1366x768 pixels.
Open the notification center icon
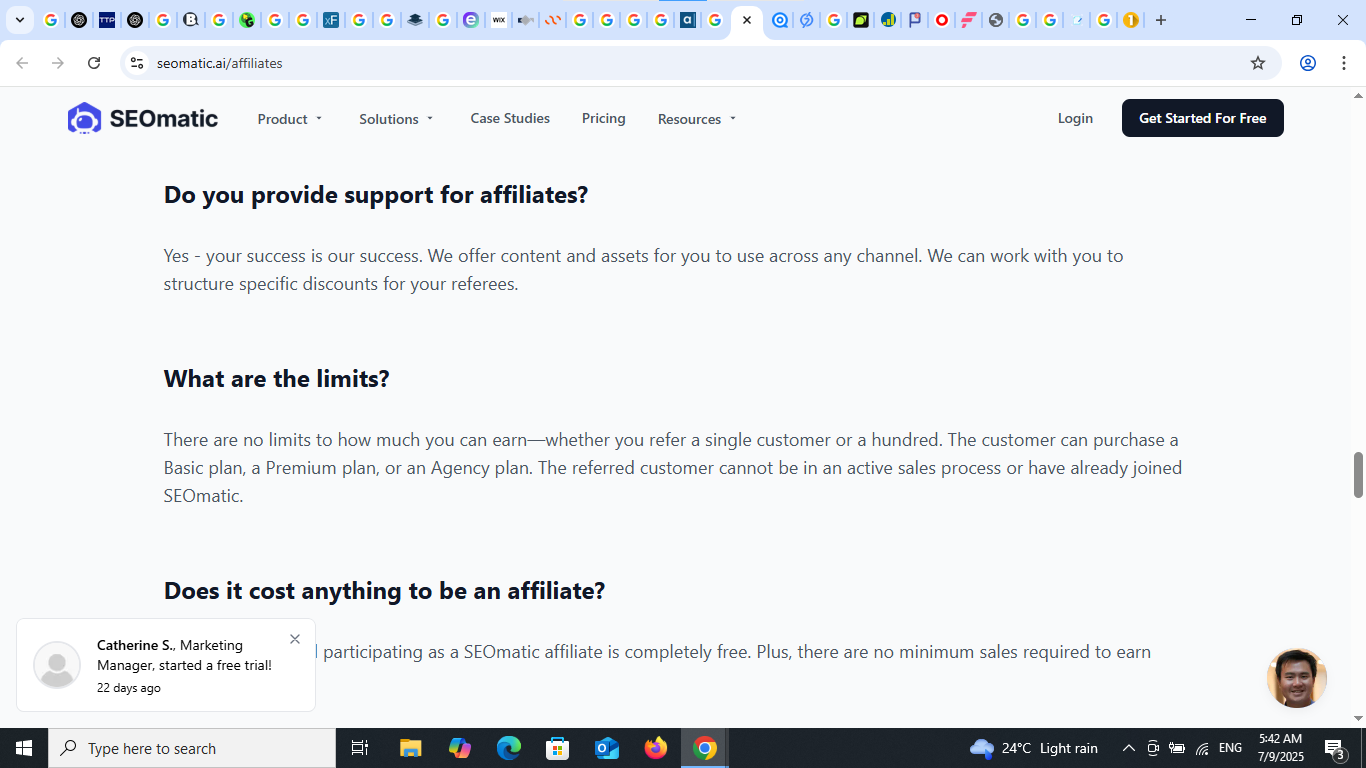tap(1334, 748)
